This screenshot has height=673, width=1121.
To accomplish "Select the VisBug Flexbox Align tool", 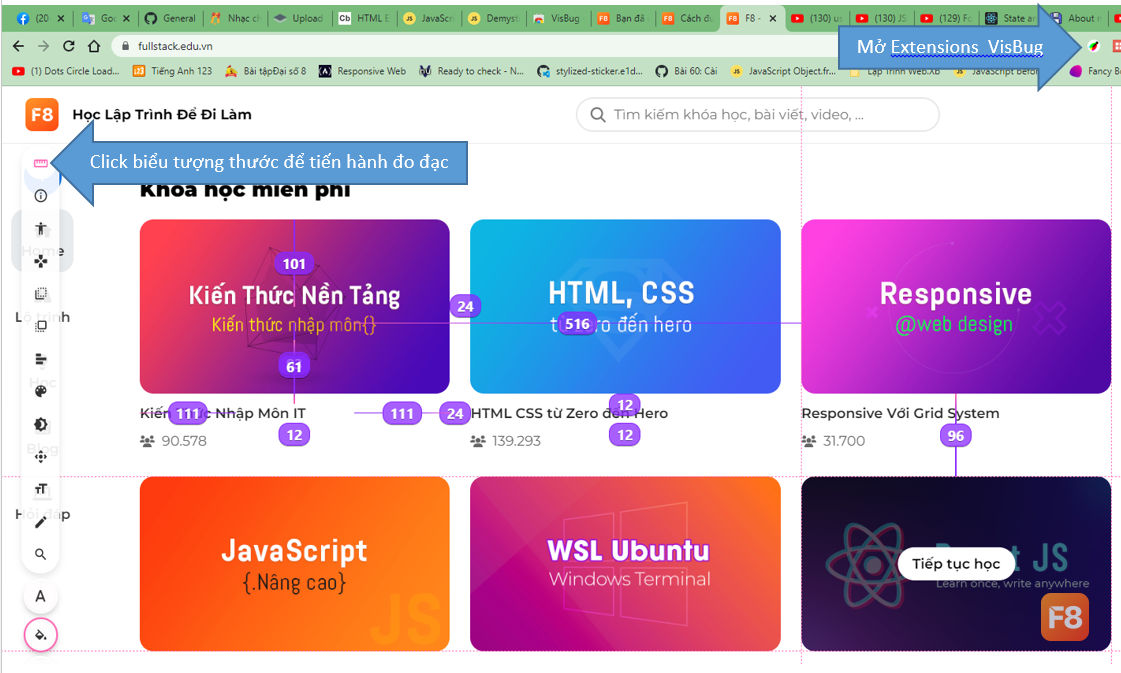I will [x=41, y=359].
